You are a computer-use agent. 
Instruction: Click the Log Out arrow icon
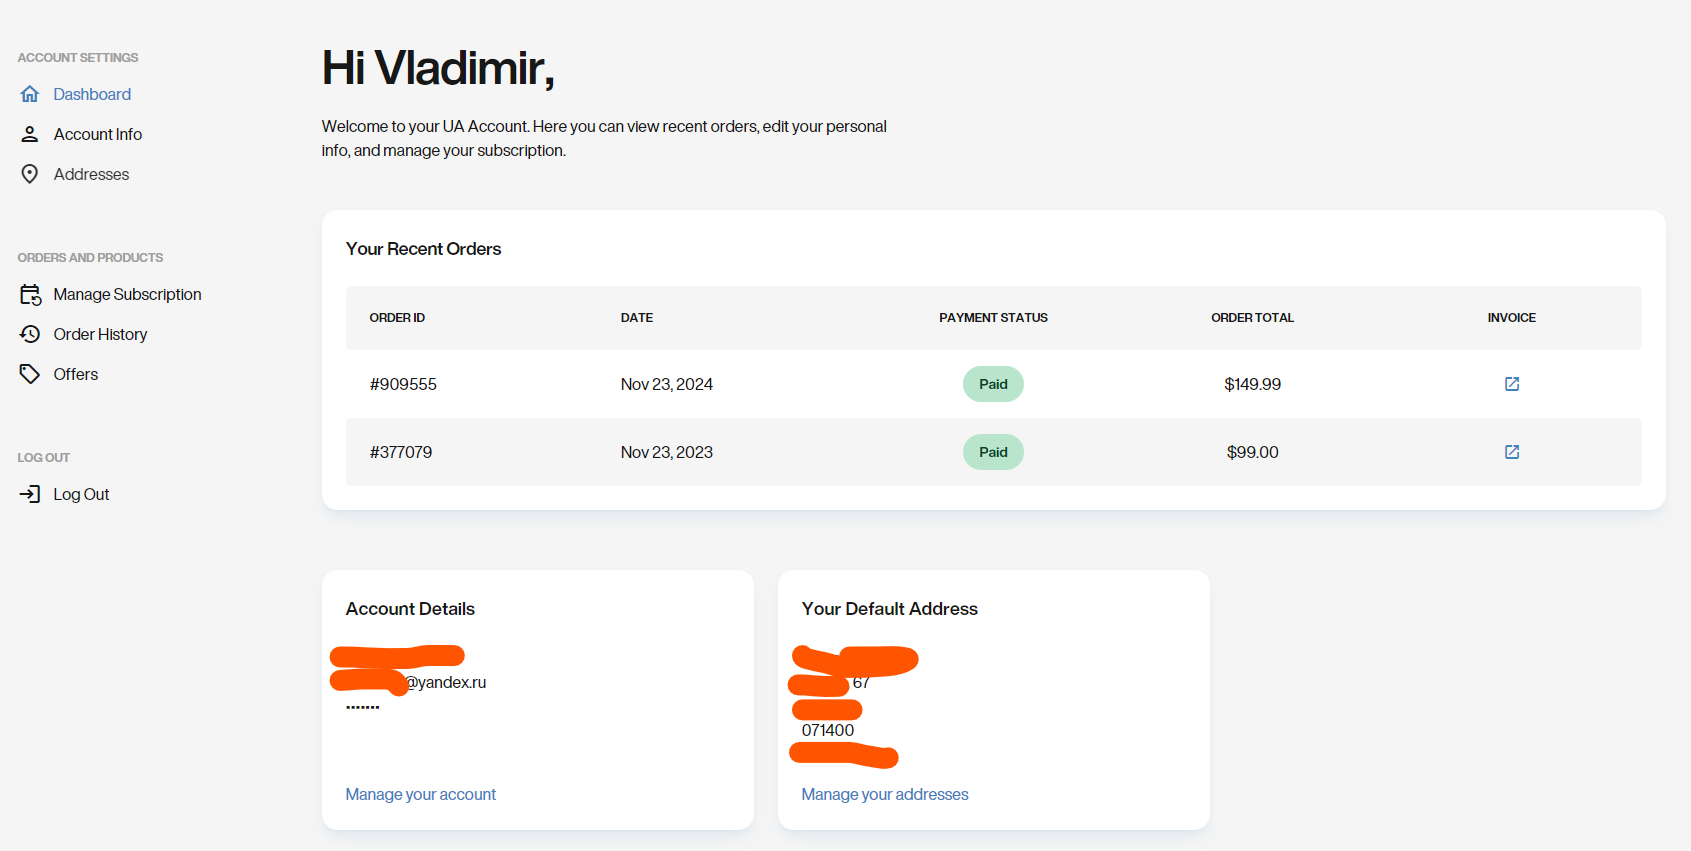[x=30, y=494]
